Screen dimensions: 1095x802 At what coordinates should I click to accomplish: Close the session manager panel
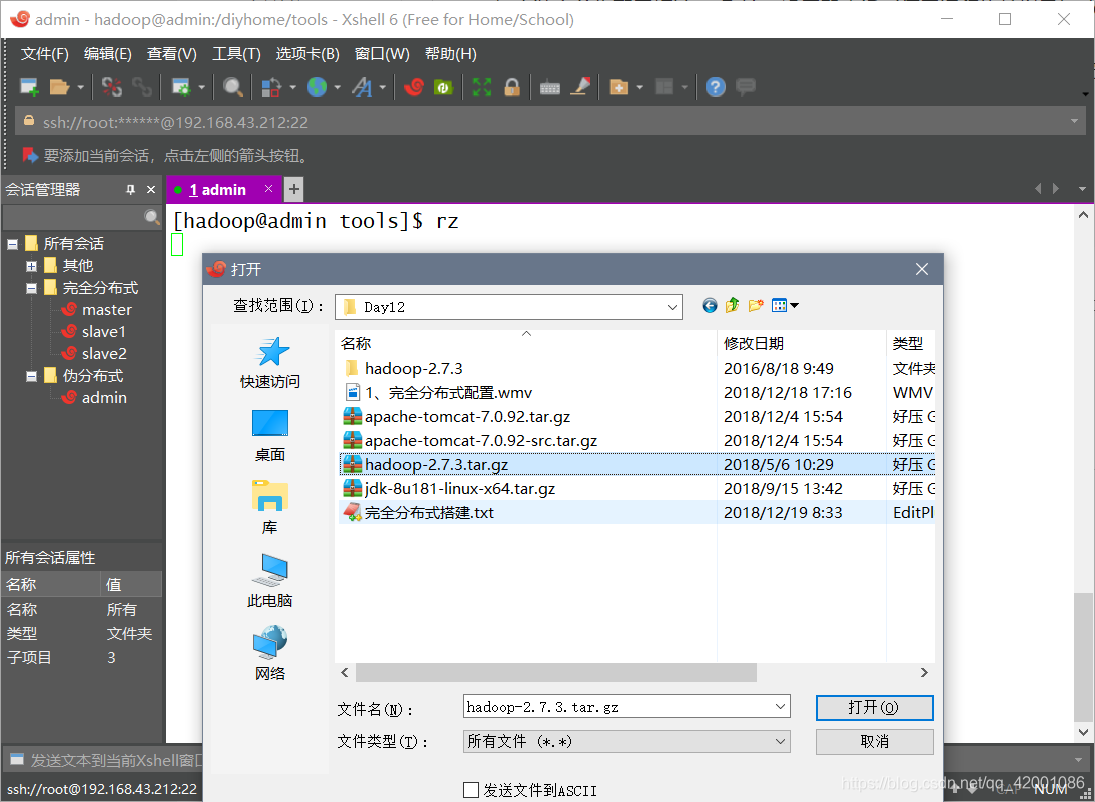151,189
